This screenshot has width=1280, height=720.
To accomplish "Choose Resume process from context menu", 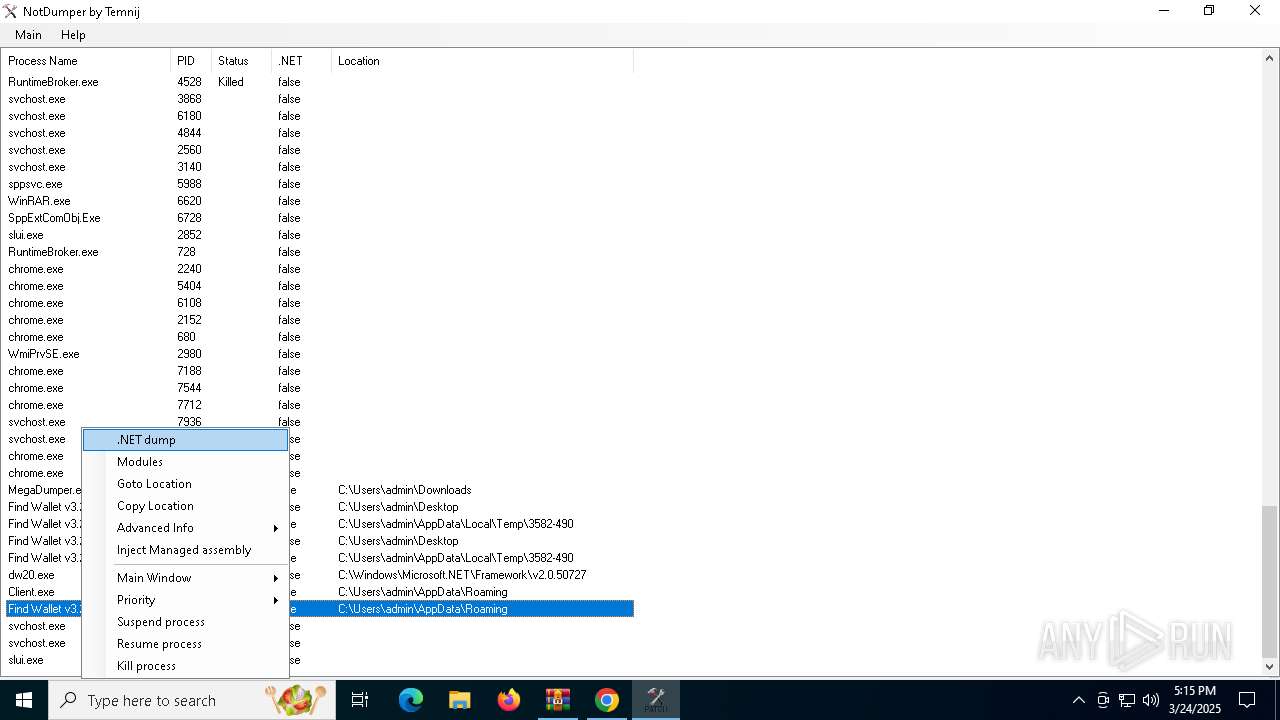I will (x=186, y=644).
